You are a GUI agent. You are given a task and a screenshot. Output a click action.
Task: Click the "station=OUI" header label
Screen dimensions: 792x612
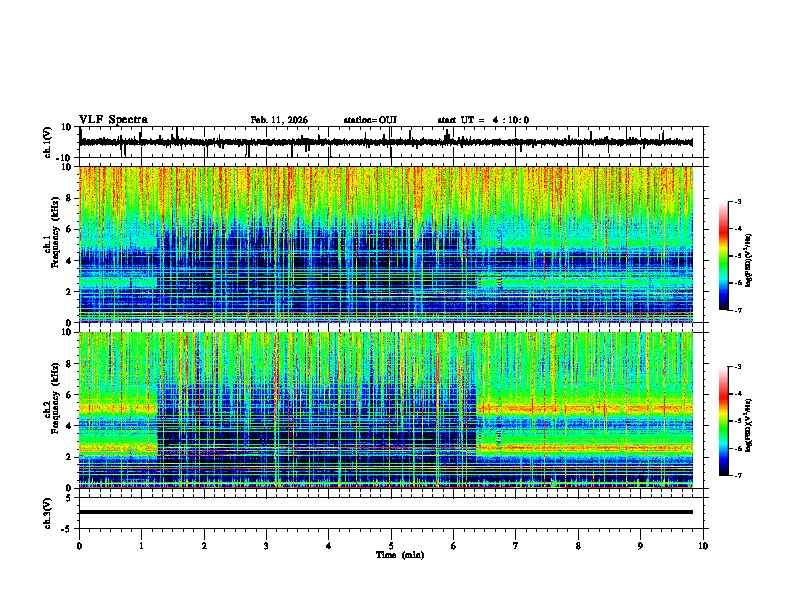(370, 120)
